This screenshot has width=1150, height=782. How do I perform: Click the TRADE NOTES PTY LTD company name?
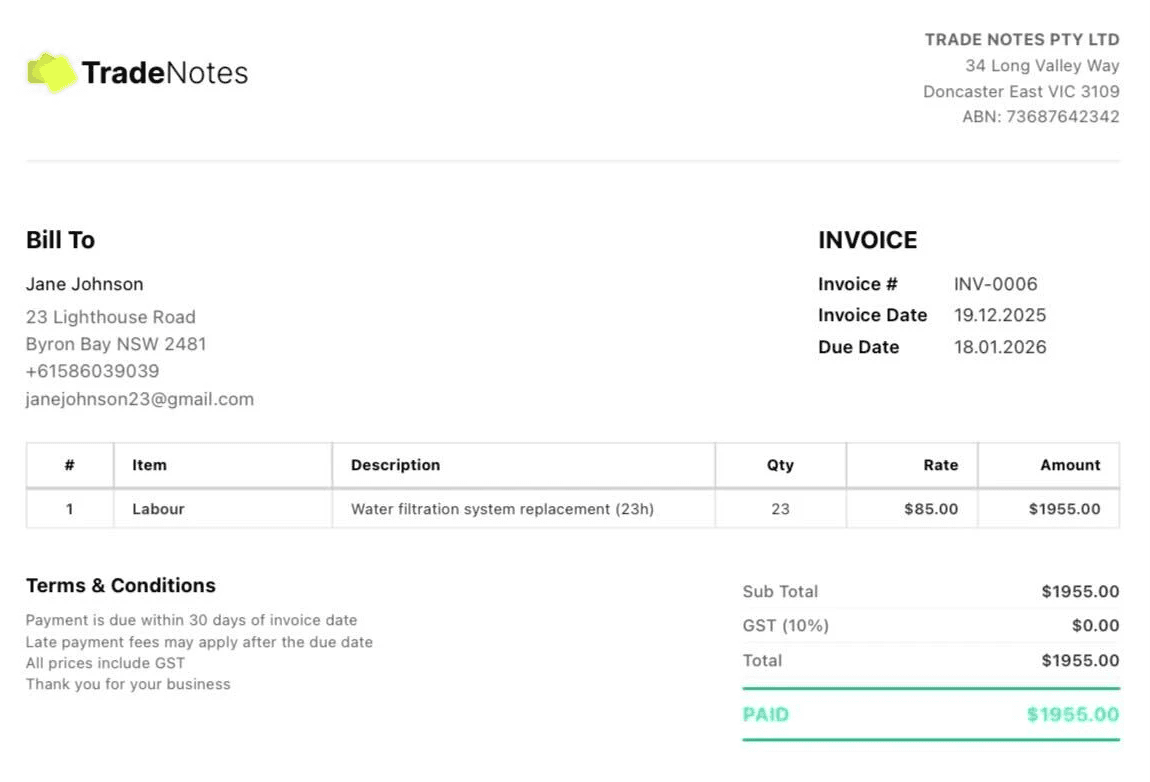[x=1021, y=40]
